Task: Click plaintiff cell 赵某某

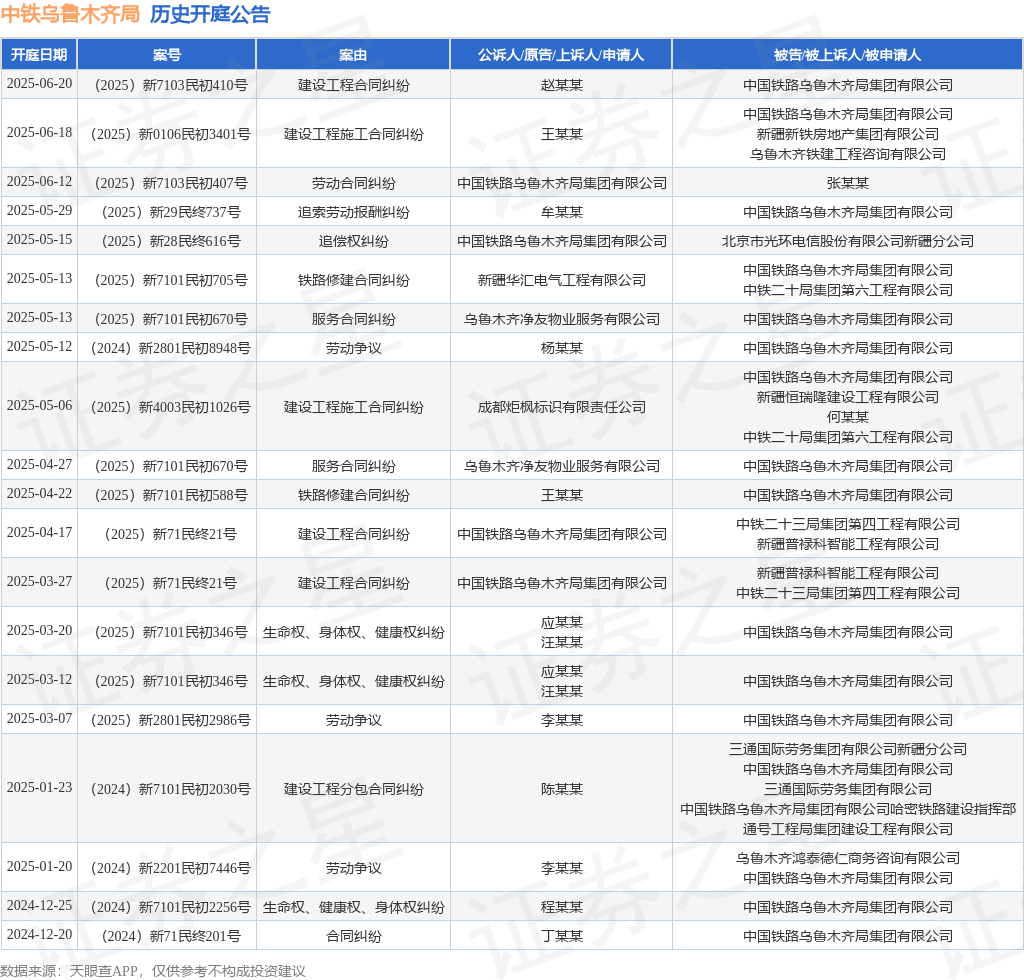Action: coord(561,85)
